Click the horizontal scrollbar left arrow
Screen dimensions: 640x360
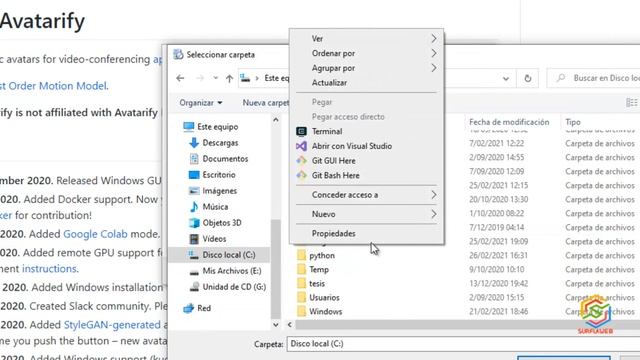click(x=290, y=325)
